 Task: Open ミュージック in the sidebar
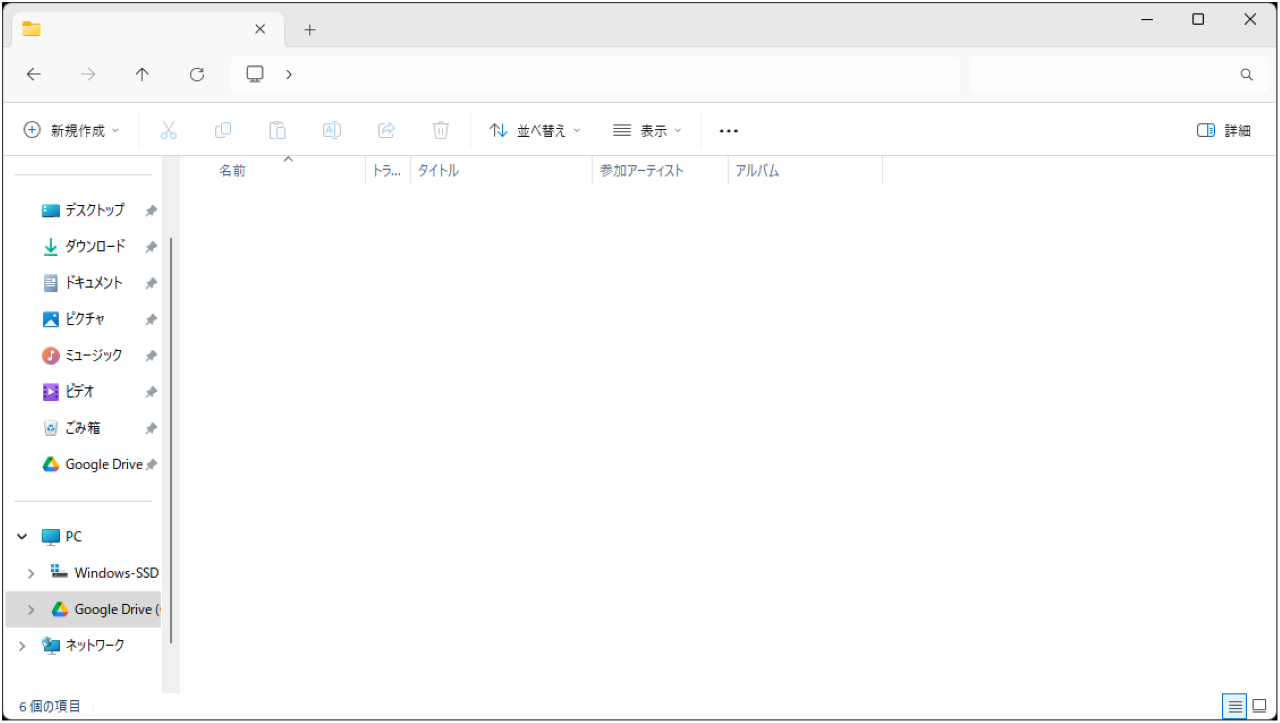click(84, 355)
